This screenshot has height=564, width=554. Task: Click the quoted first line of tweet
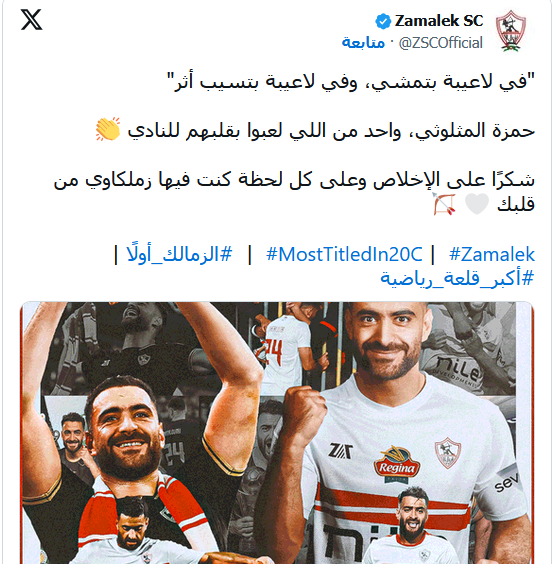coord(351,81)
